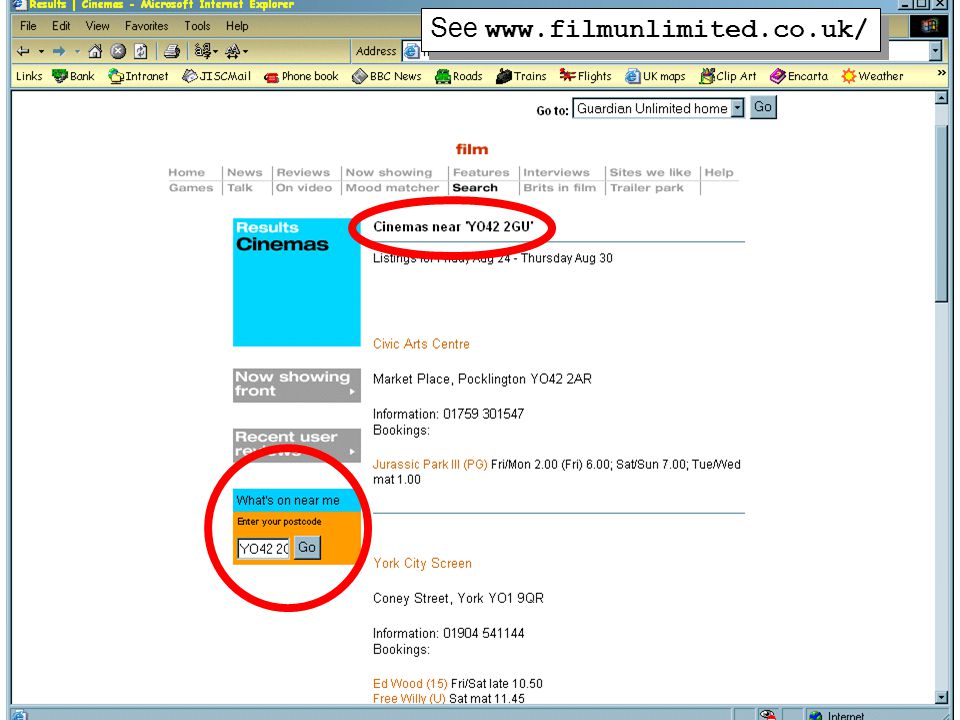Go to the Talk nav tab
This screenshot has width=960, height=720.
click(x=239, y=188)
